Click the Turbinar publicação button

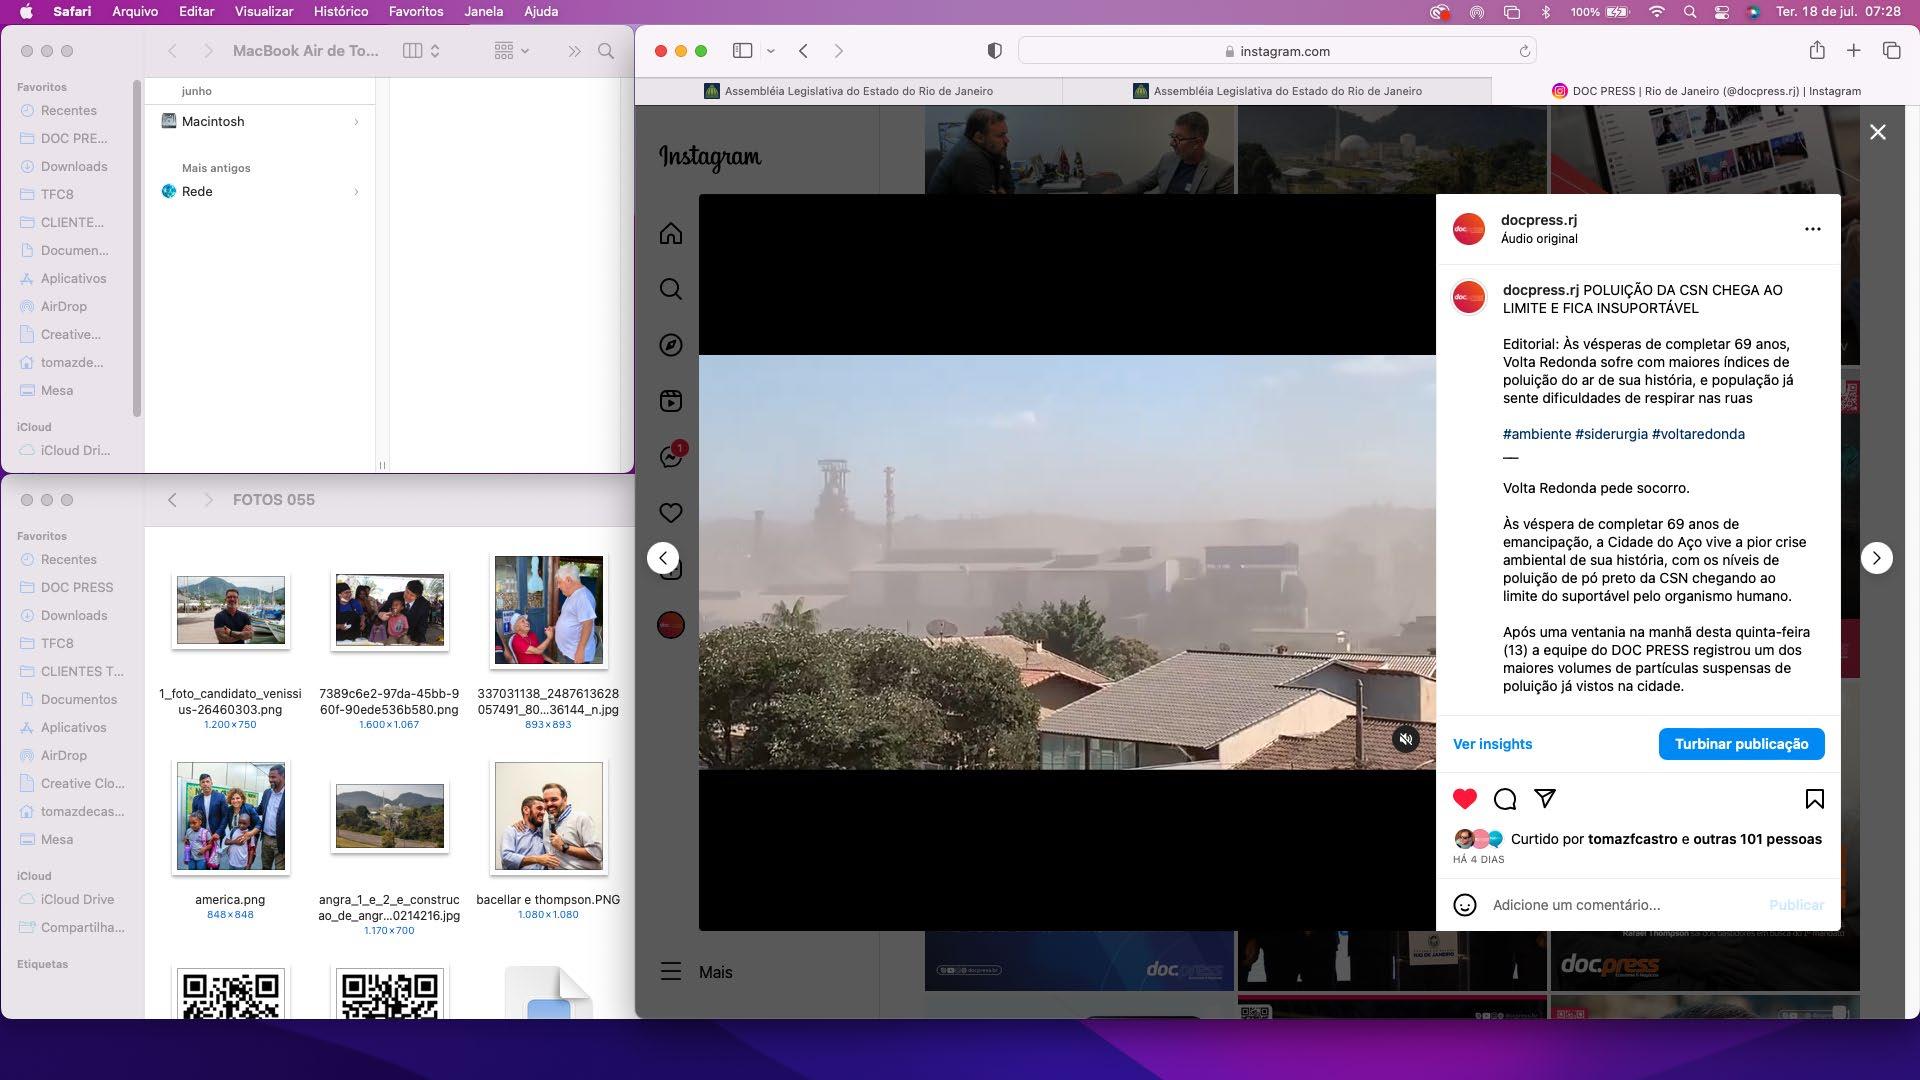1741,744
